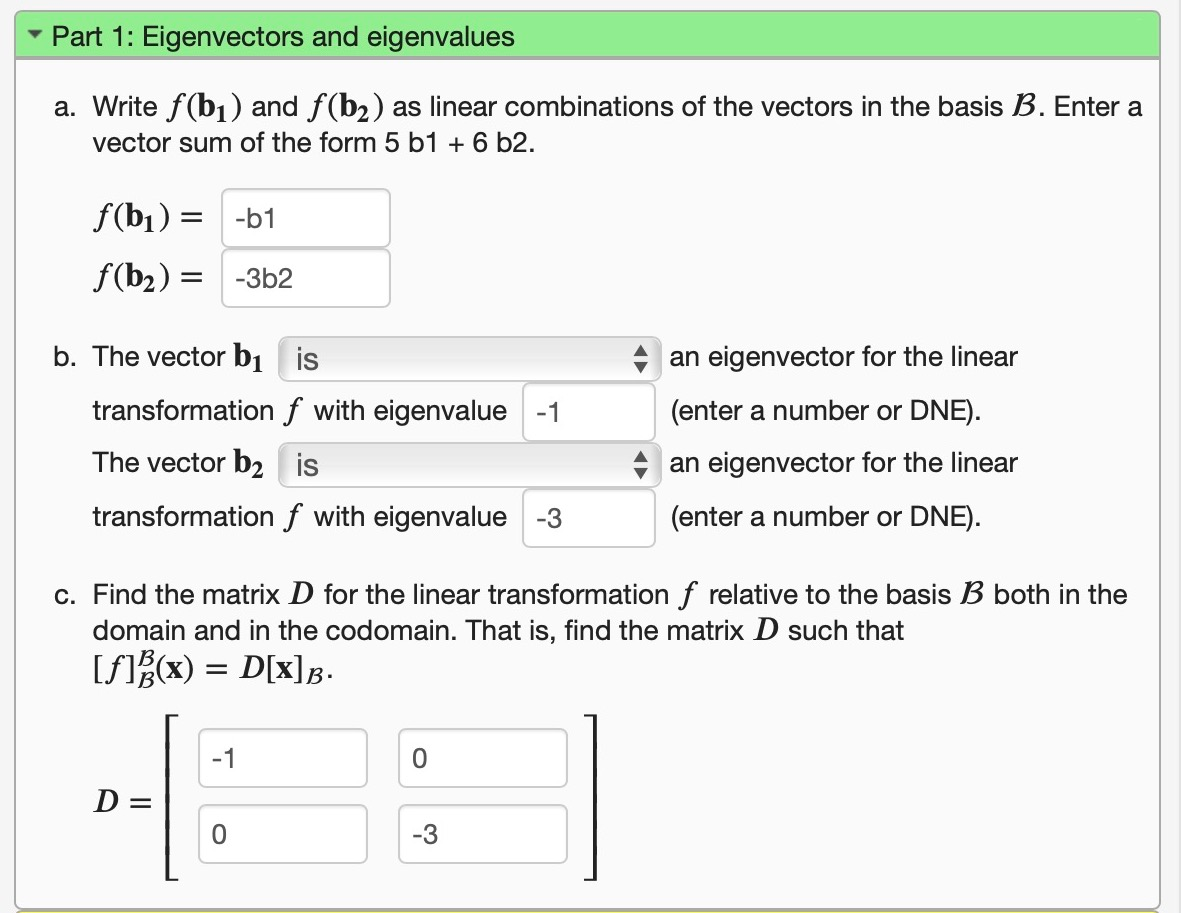1190x913 pixels.
Task: Select the bottom-right matrix entry showing -3
Action: [483, 834]
